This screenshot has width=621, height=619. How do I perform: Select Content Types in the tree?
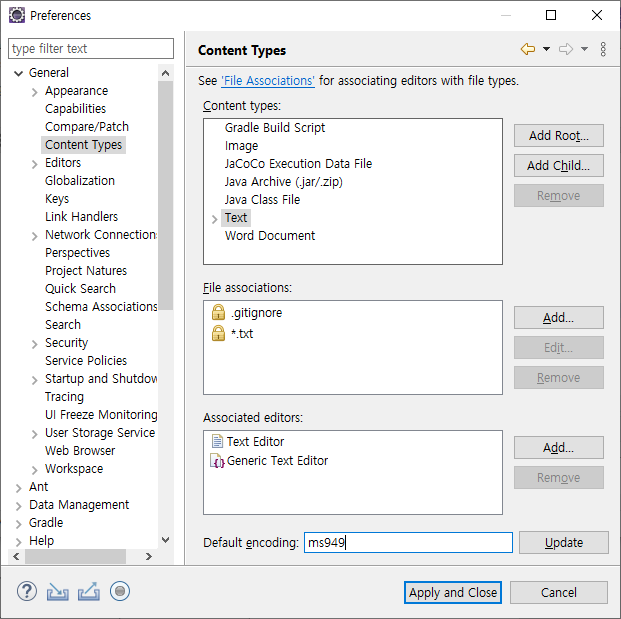click(x=83, y=145)
